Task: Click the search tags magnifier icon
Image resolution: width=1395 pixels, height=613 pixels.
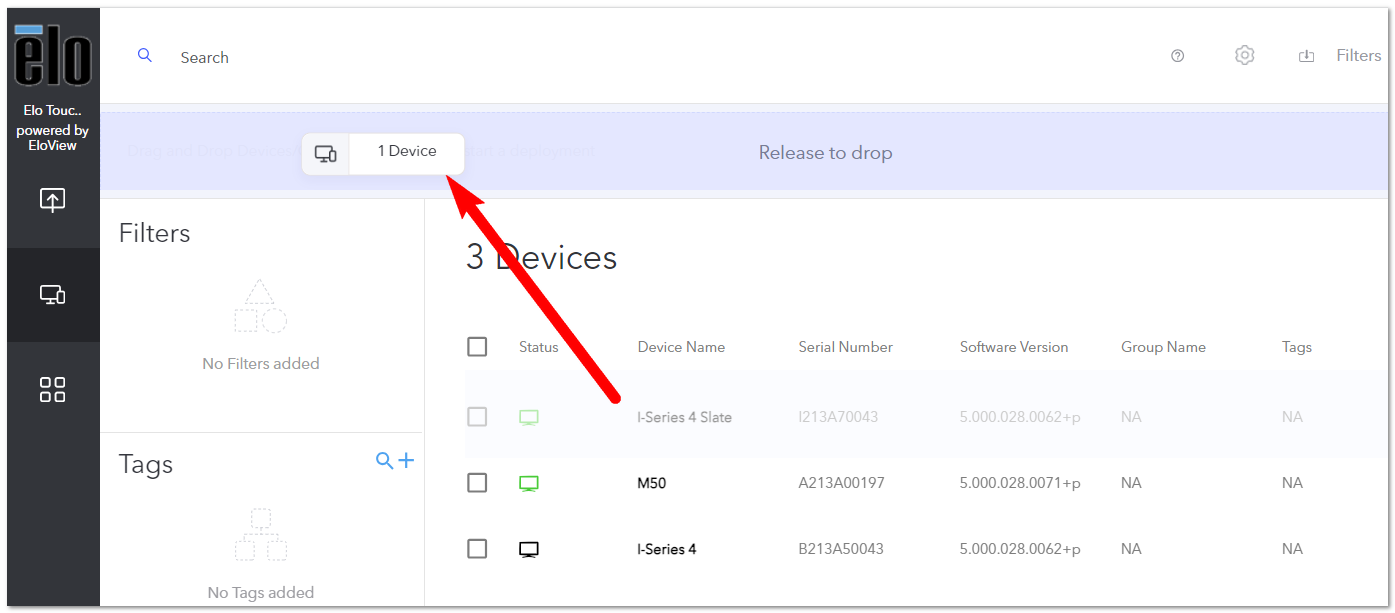Action: (x=384, y=460)
